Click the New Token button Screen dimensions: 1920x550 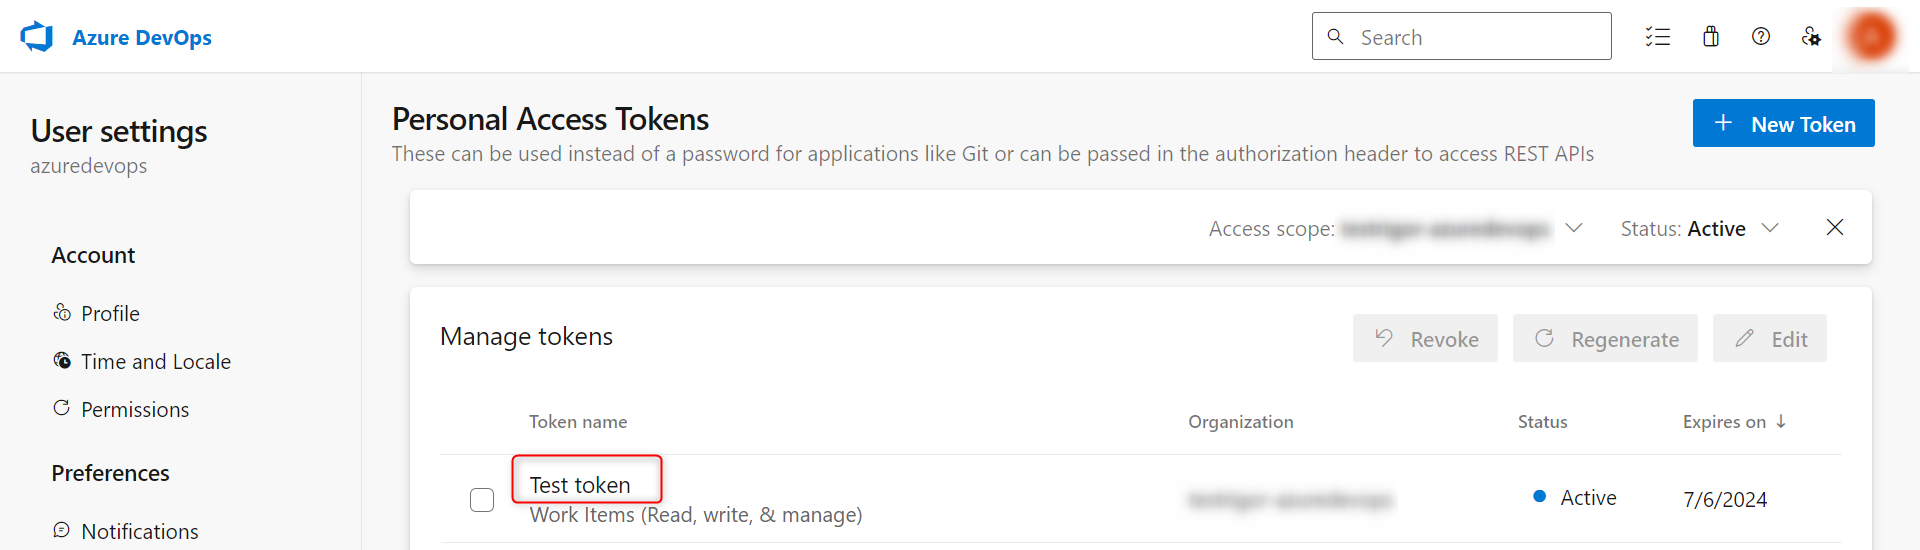pyautogui.click(x=1783, y=124)
